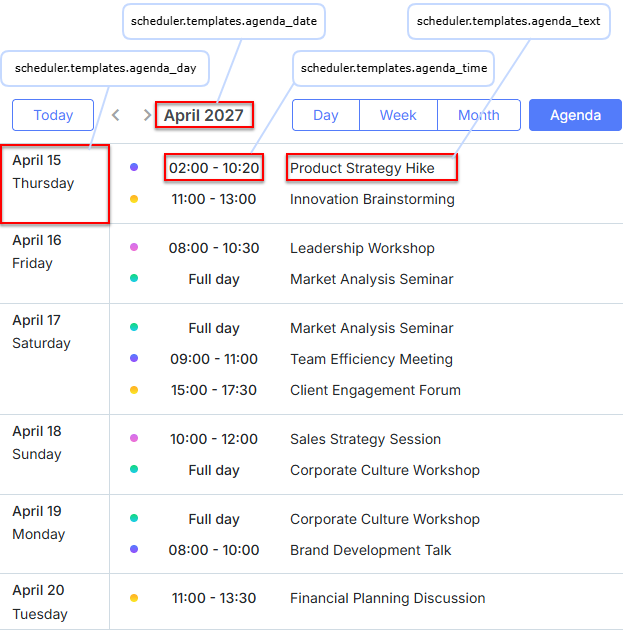Click the 10:00 - 12:00 time label

214,439
